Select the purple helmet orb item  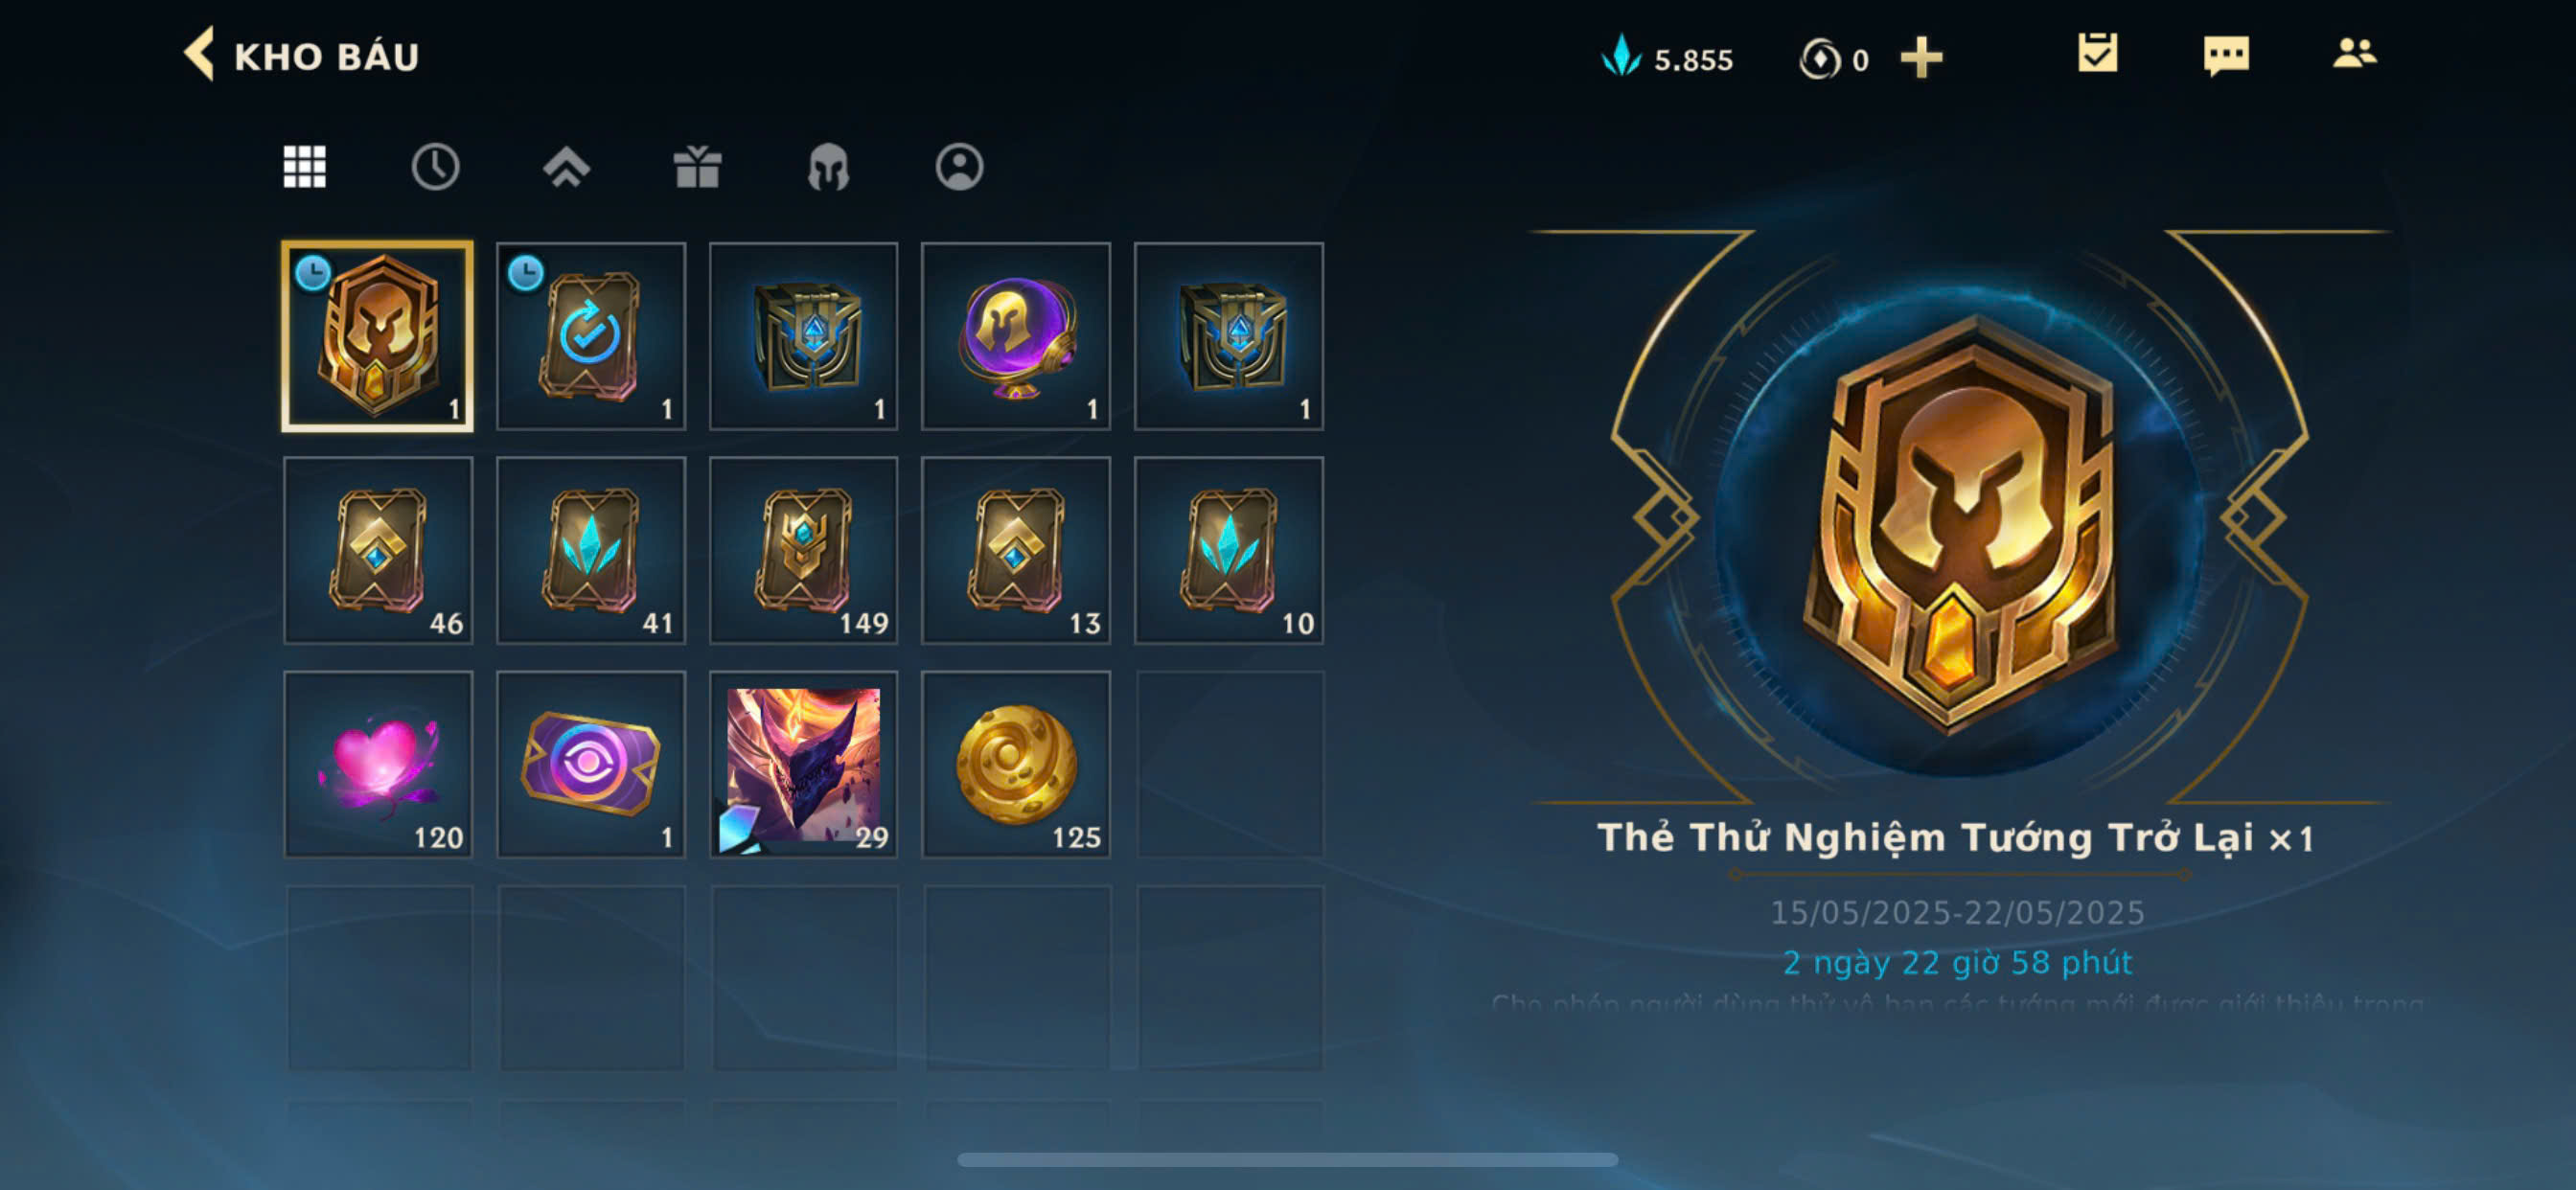click(1016, 337)
